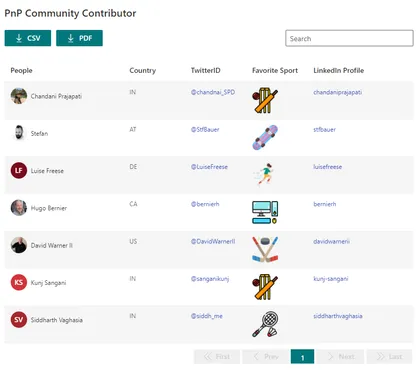Image resolution: width=420 pixels, height=370 pixels.
Task: Click the name Luise Freese
Action: (x=47, y=171)
